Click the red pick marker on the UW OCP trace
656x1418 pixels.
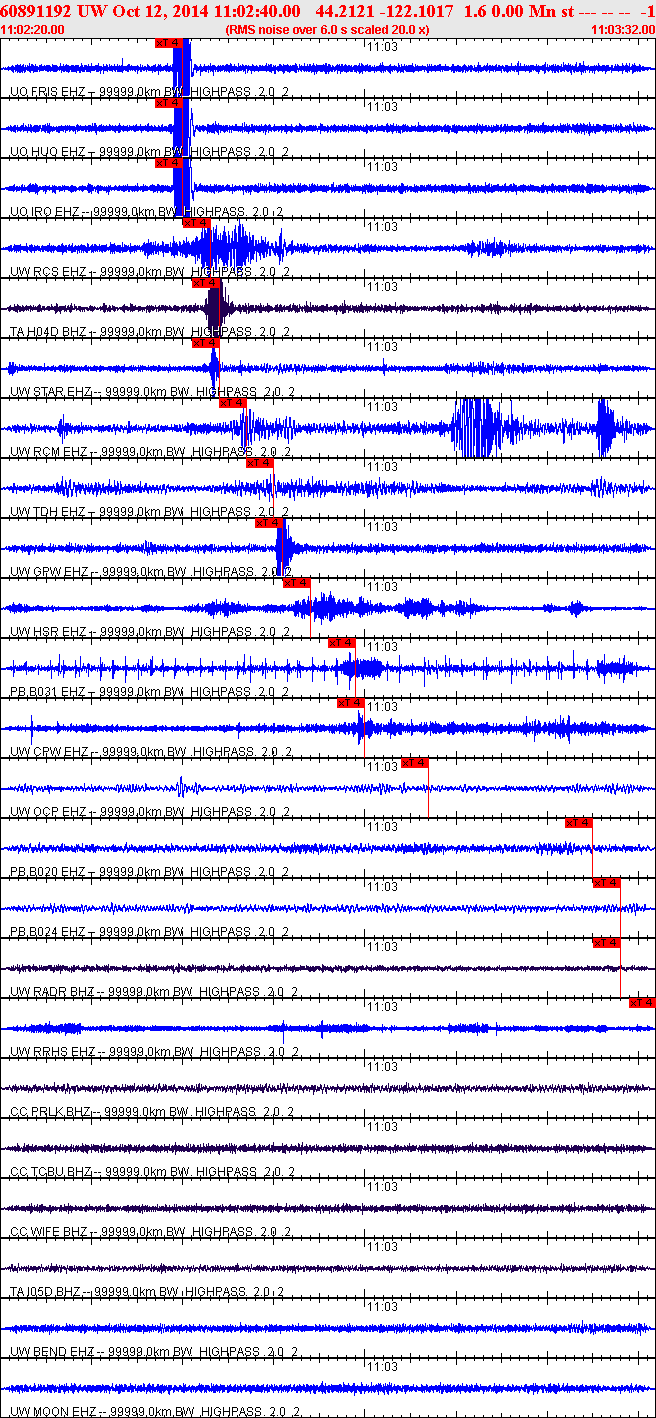click(x=415, y=763)
